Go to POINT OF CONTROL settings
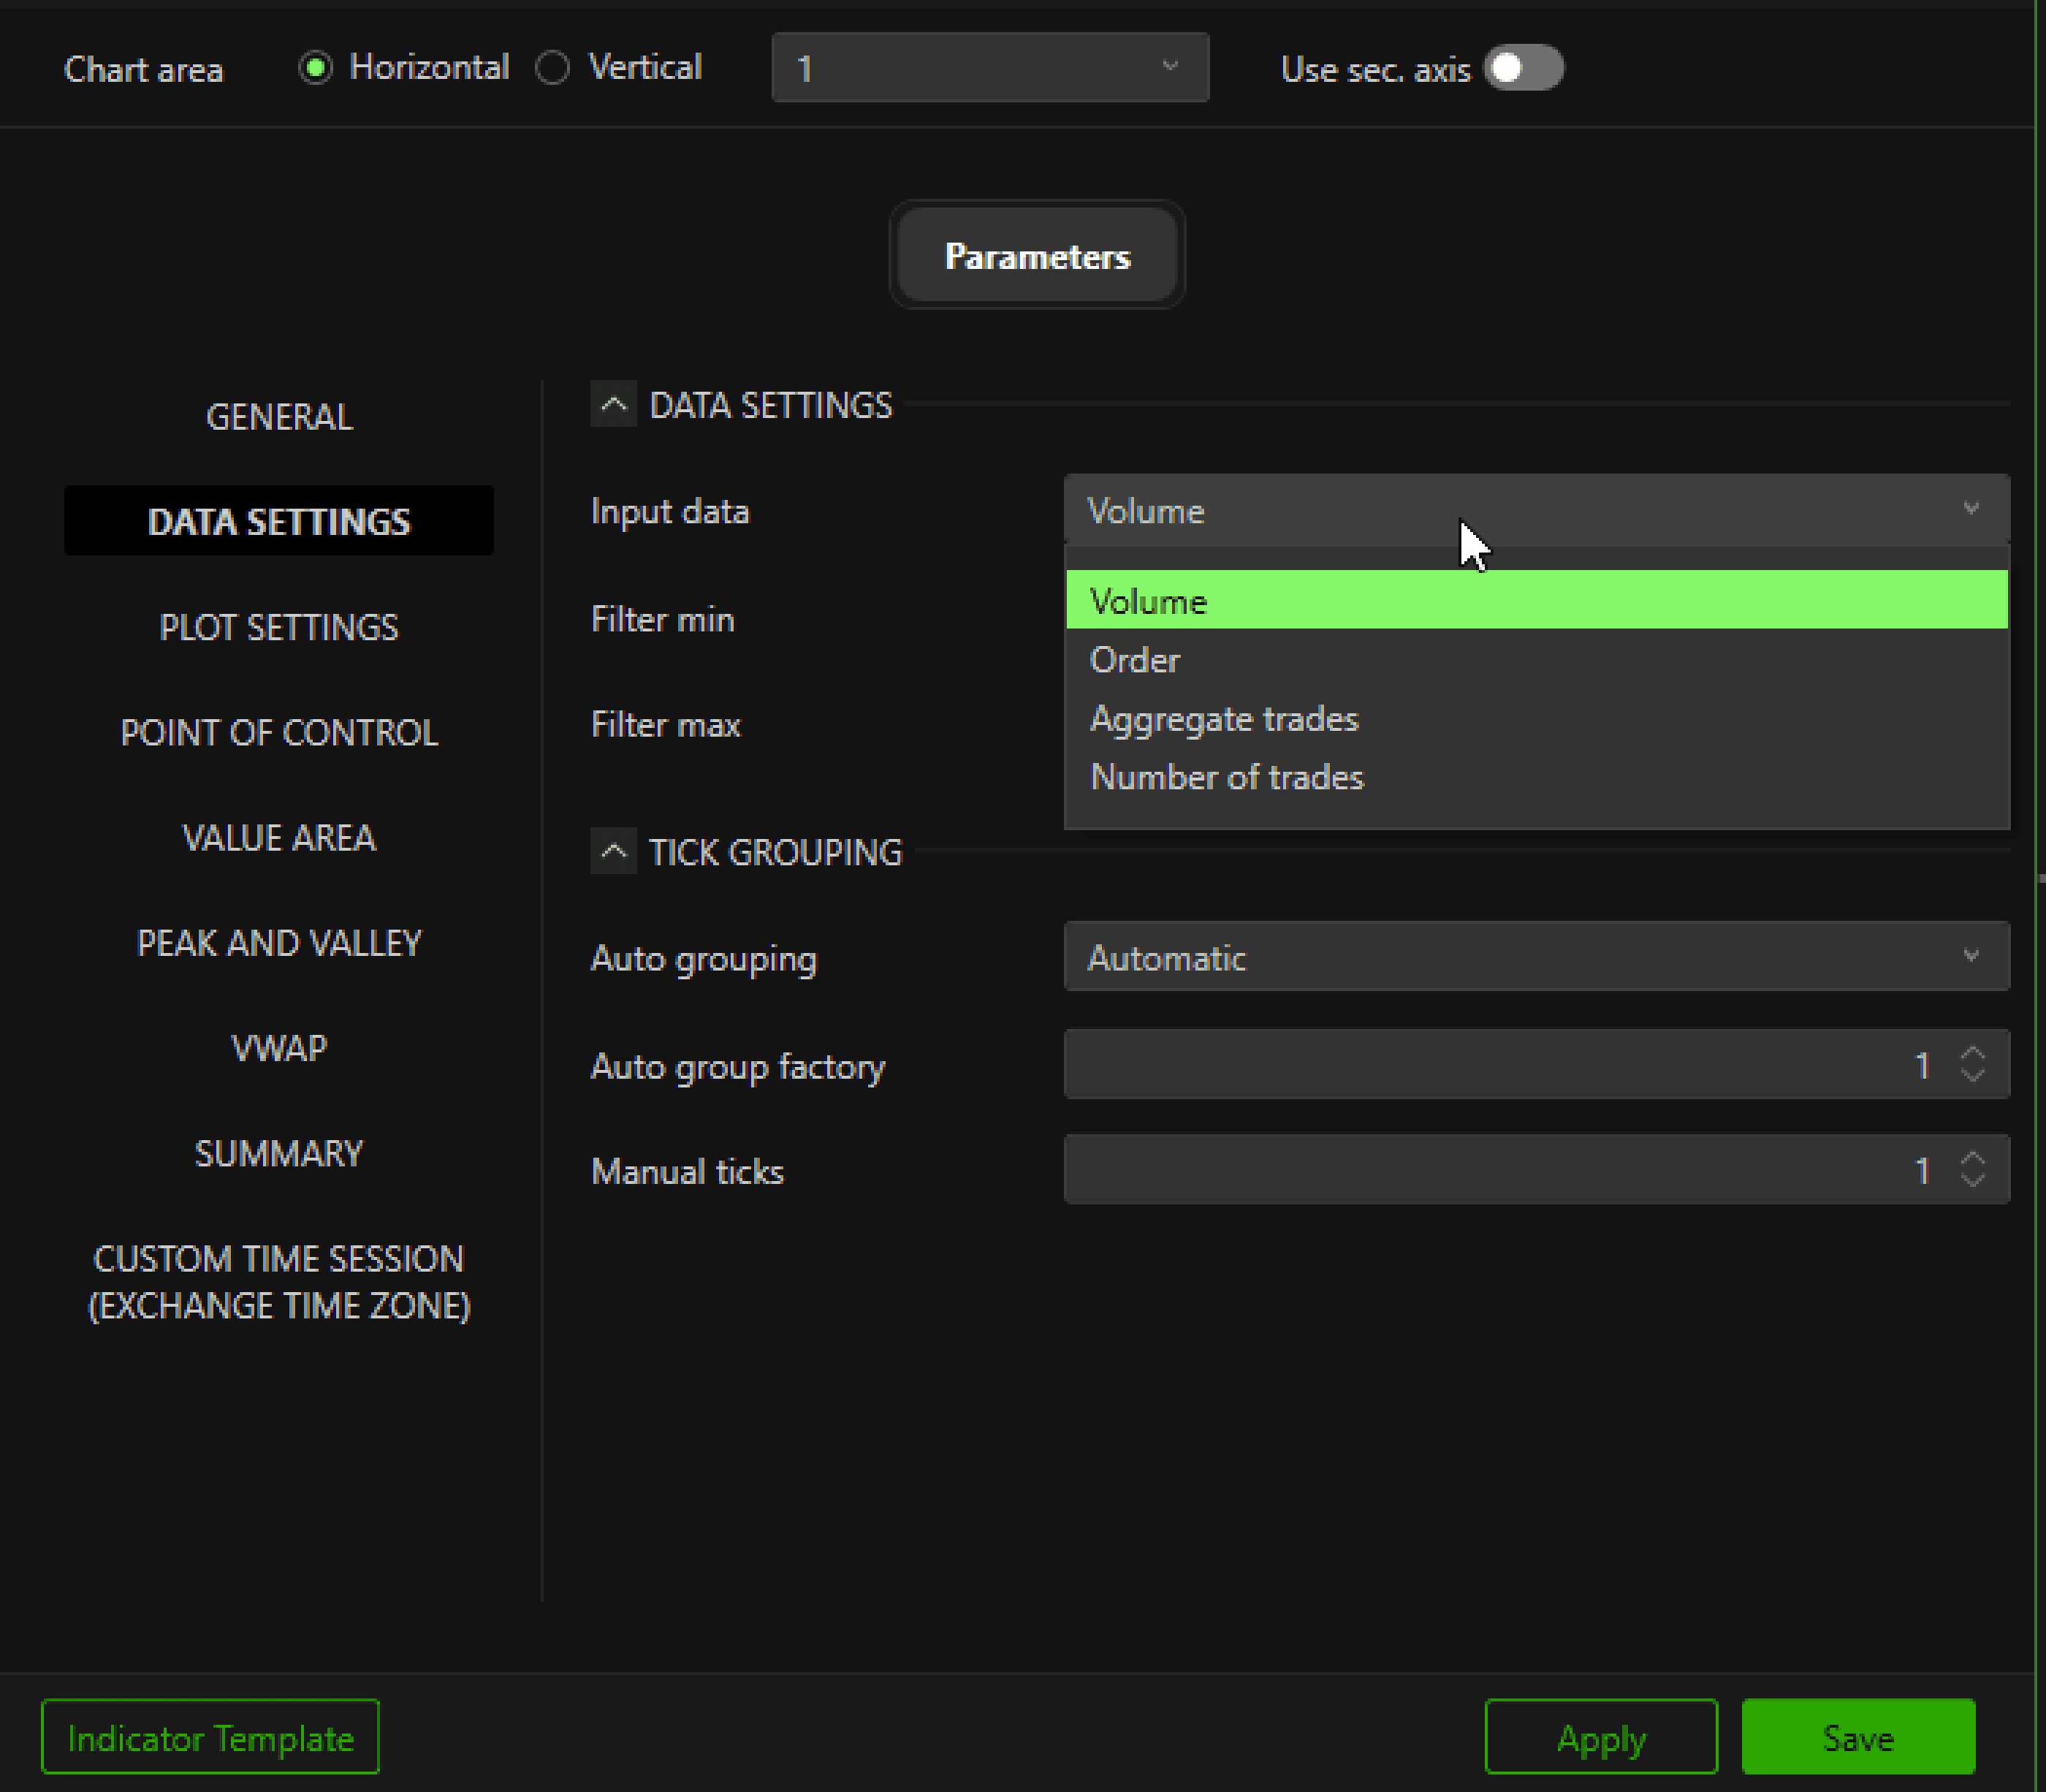 tap(279, 732)
